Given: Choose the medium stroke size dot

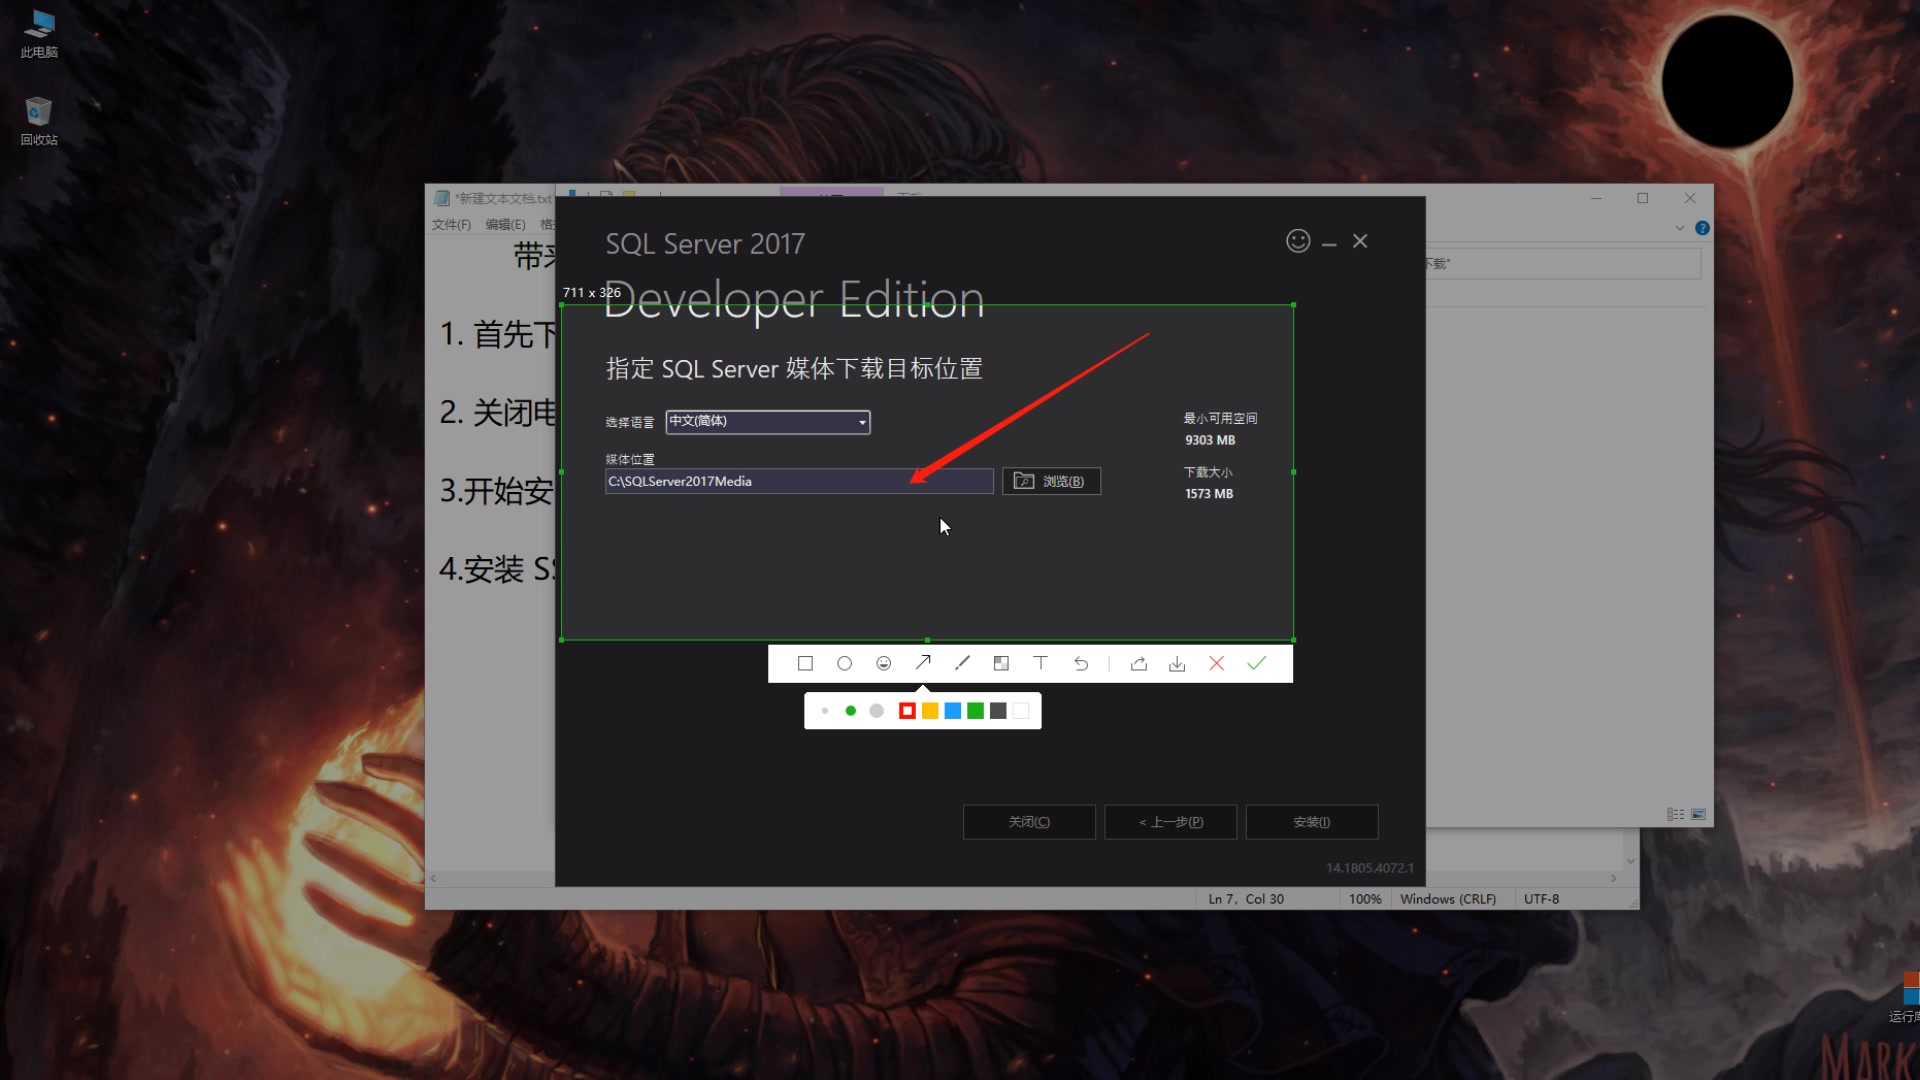Looking at the screenshot, I should 850,711.
